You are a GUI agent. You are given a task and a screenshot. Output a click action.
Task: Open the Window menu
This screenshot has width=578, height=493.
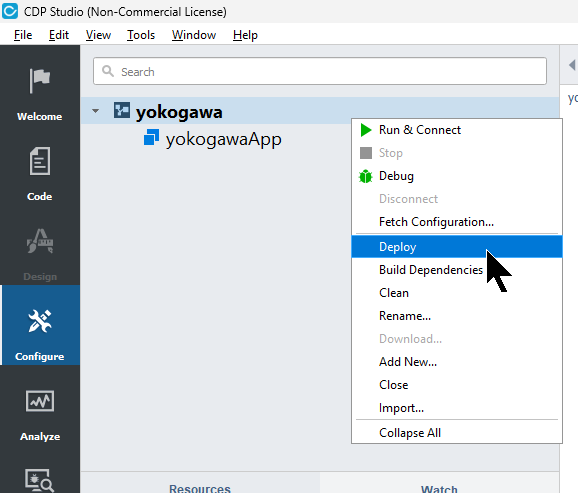(194, 35)
